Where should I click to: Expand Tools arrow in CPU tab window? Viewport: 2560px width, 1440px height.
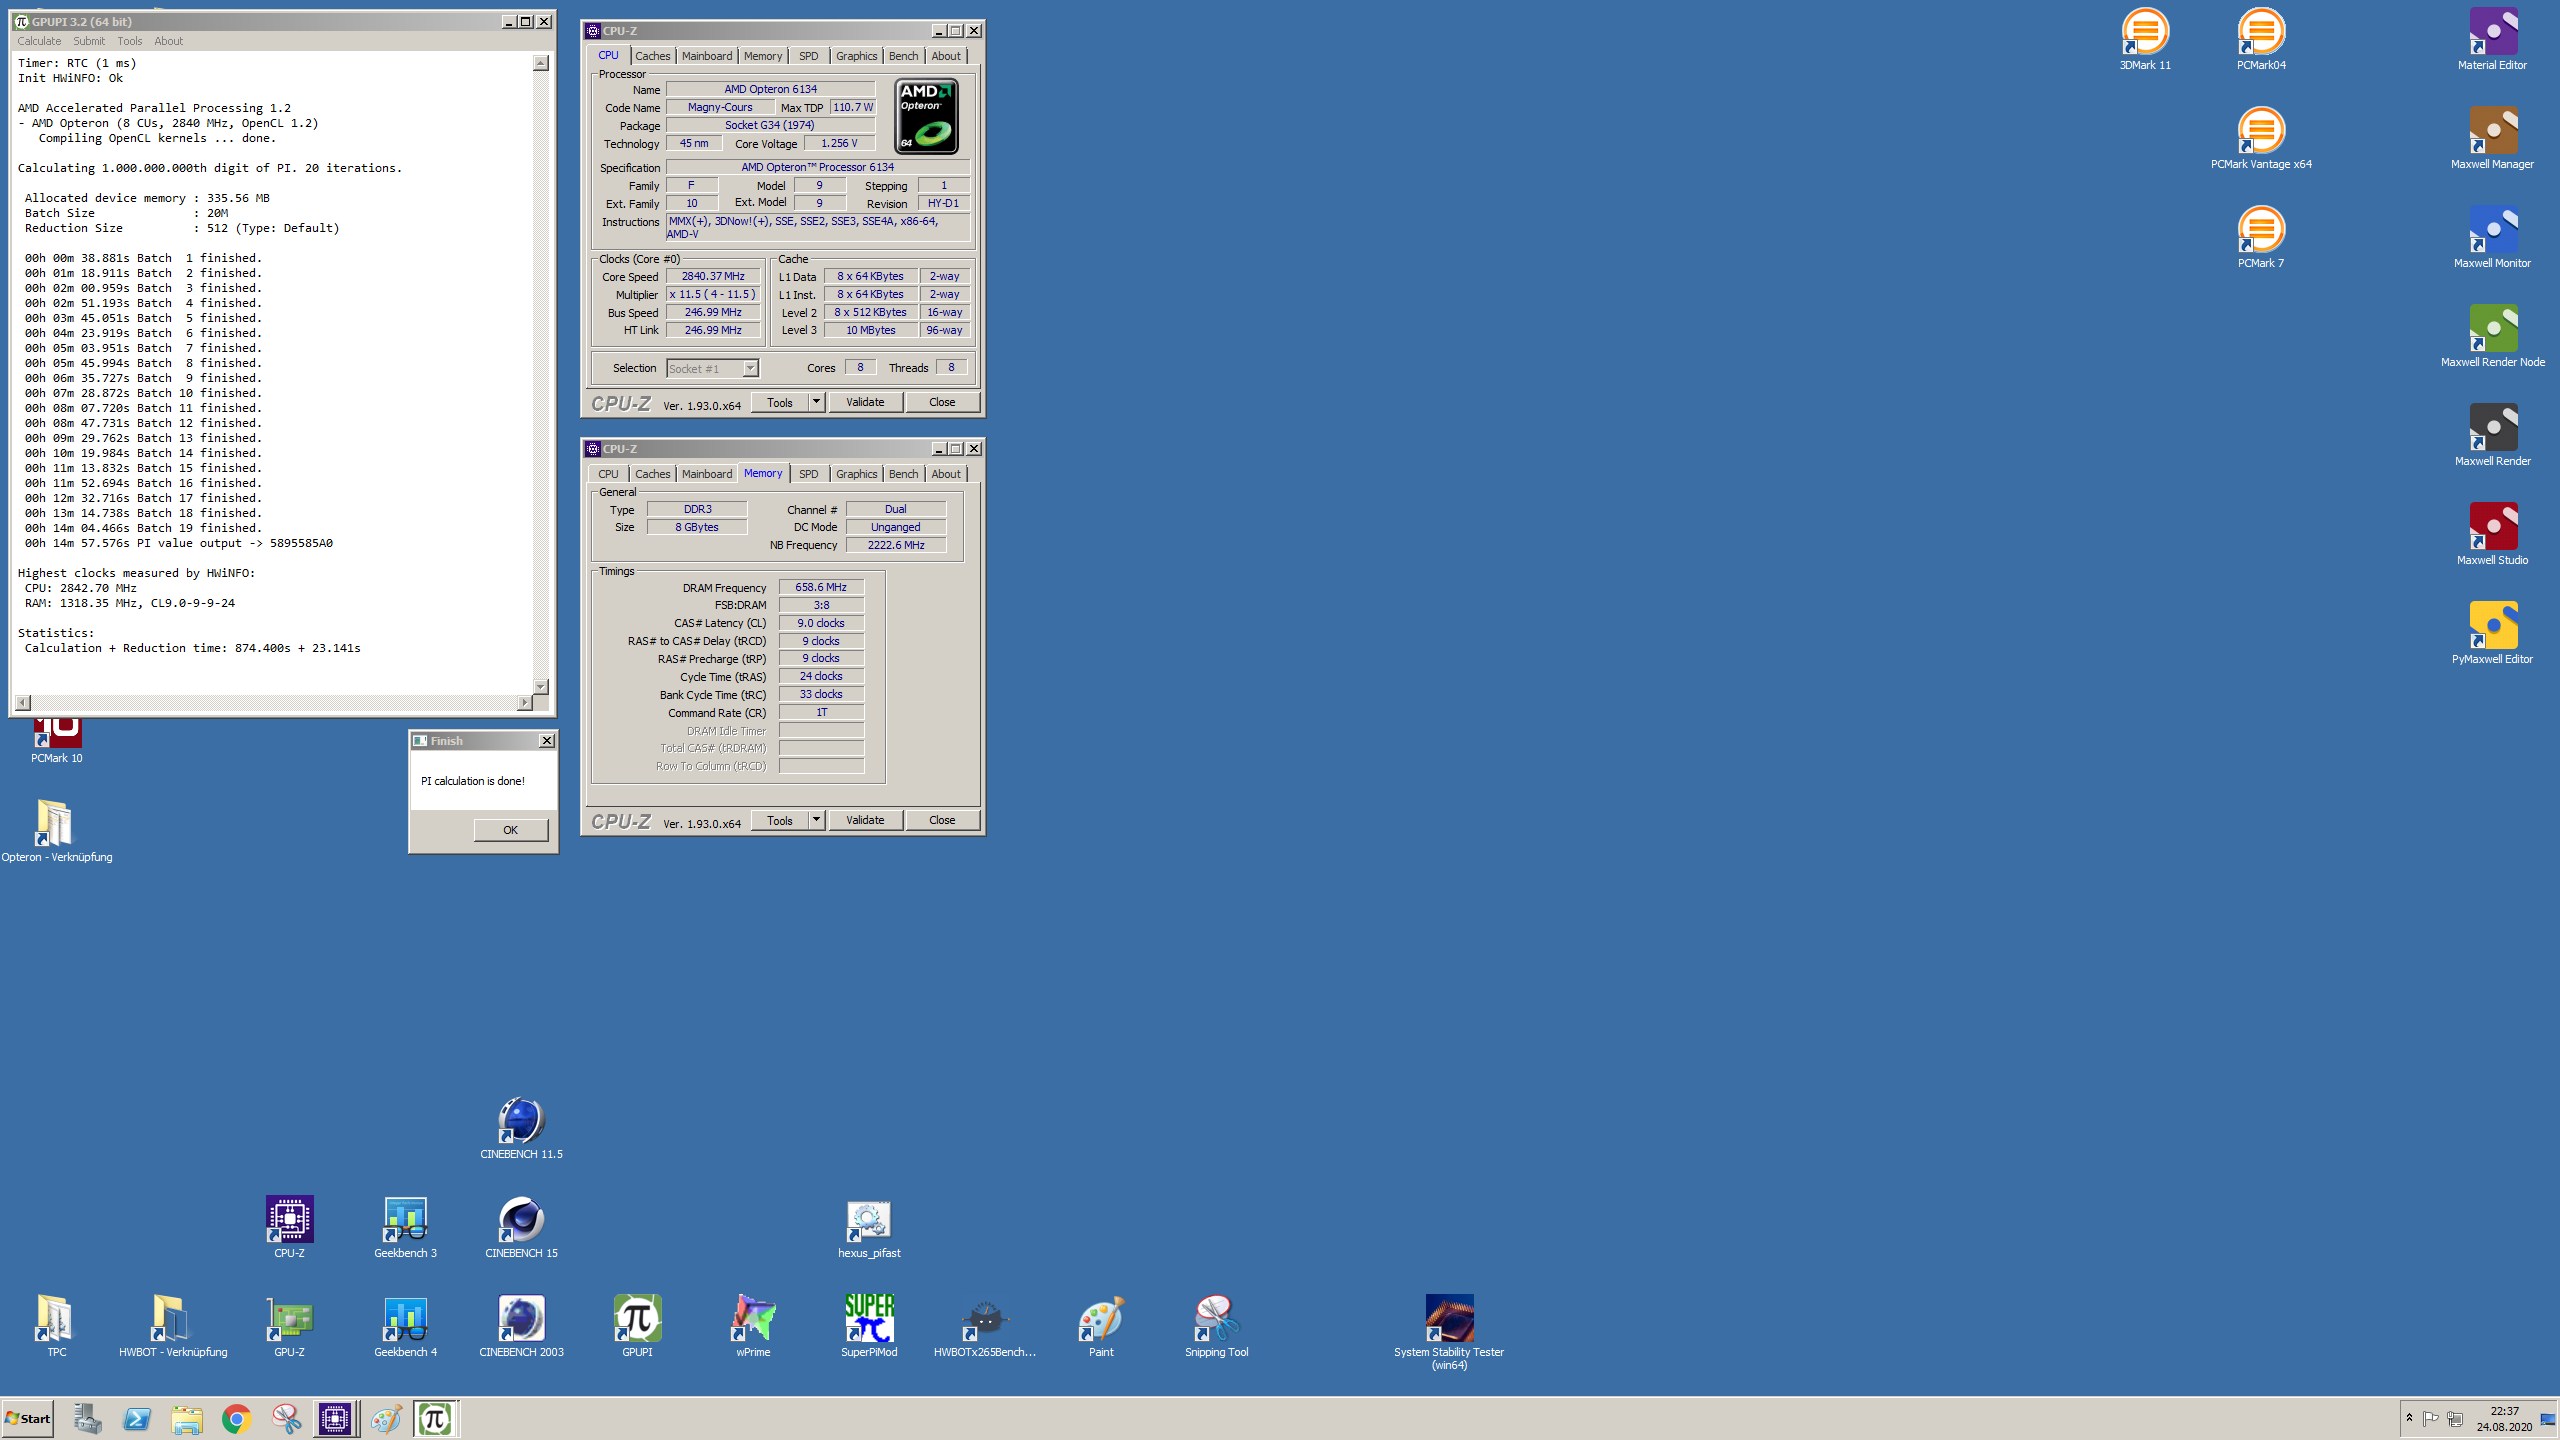816,402
